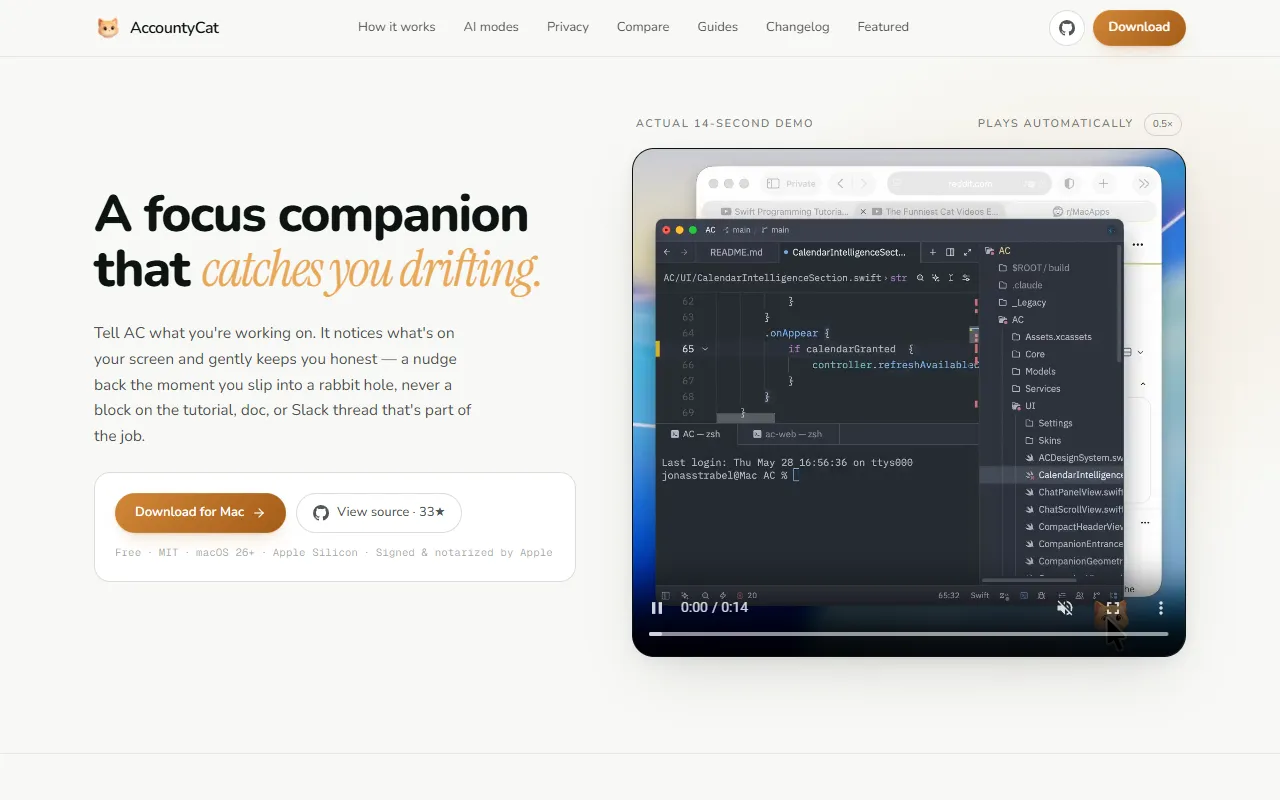Switch to the README.md tab in the demo editor

pyautogui.click(x=736, y=253)
